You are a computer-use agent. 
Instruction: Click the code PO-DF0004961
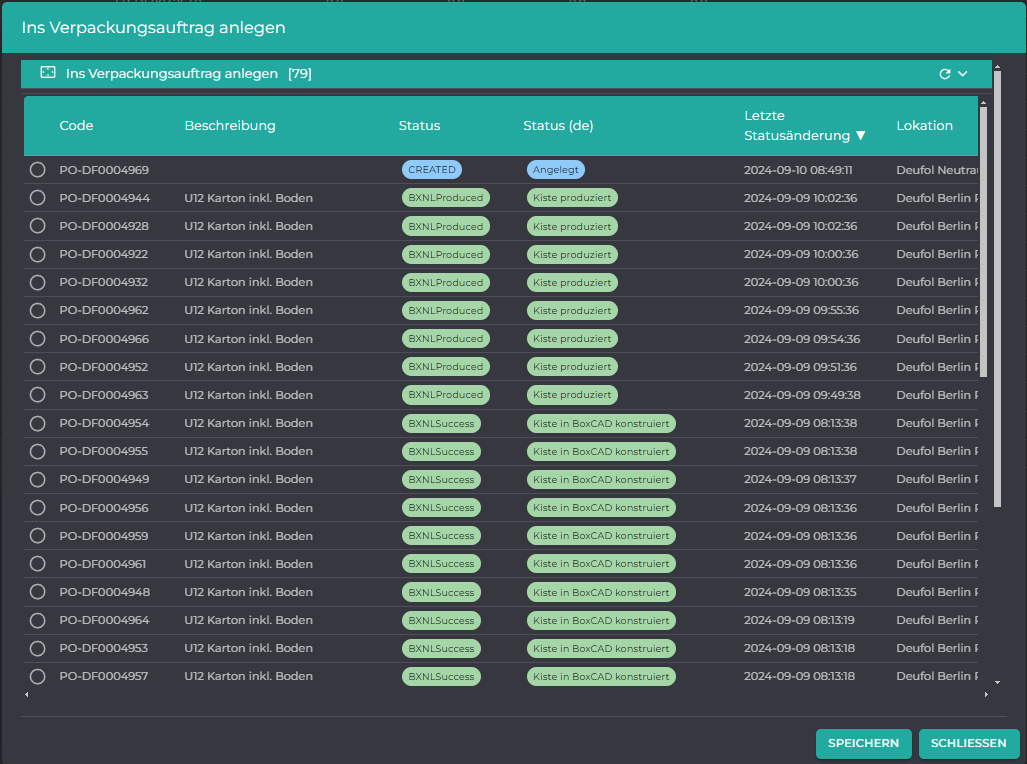pos(103,564)
